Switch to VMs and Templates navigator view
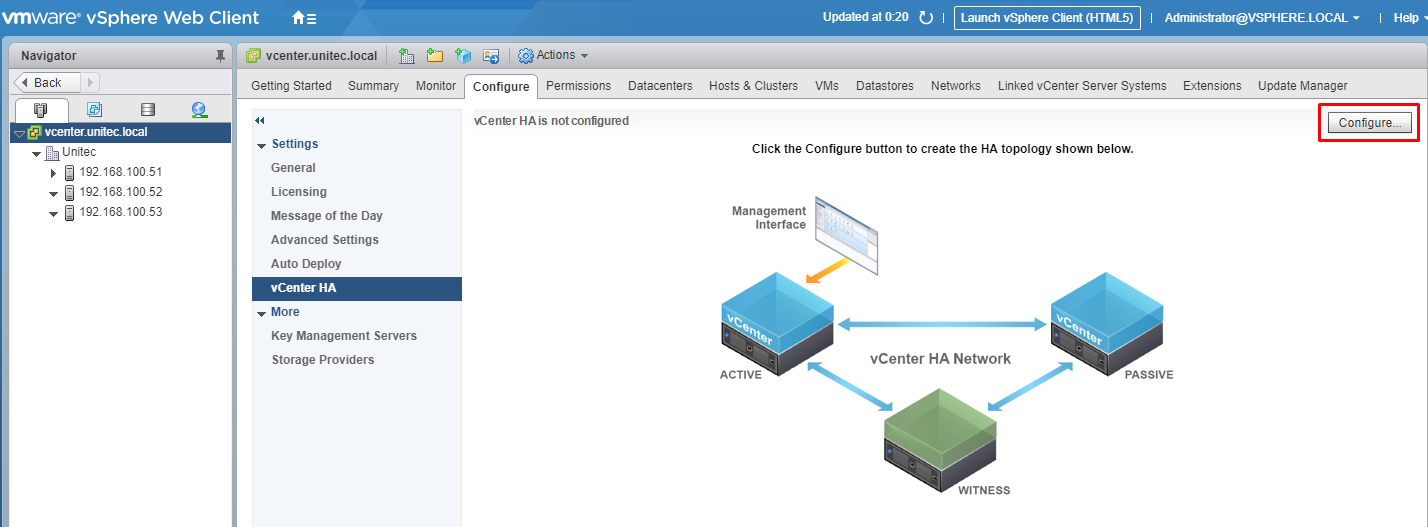 94,110
